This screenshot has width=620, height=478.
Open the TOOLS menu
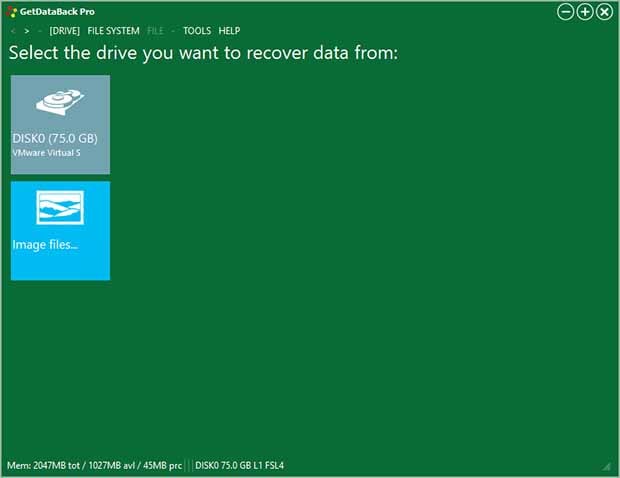[197, 31]
